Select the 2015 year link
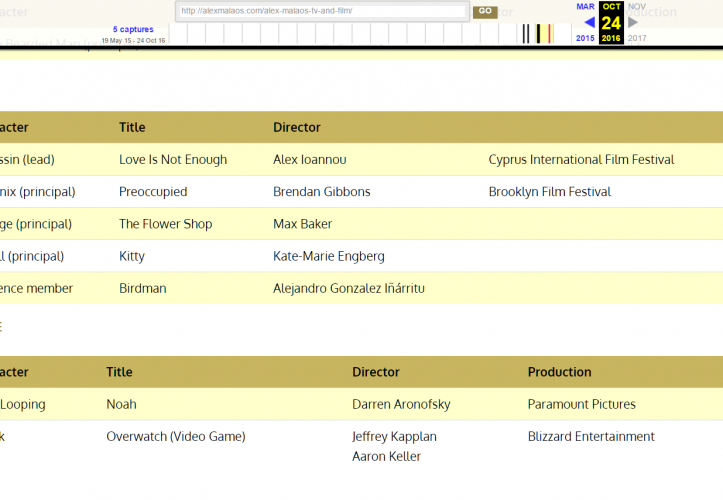Image resolution: width=723 pixels, height=500 pixels. coord(585,38)
